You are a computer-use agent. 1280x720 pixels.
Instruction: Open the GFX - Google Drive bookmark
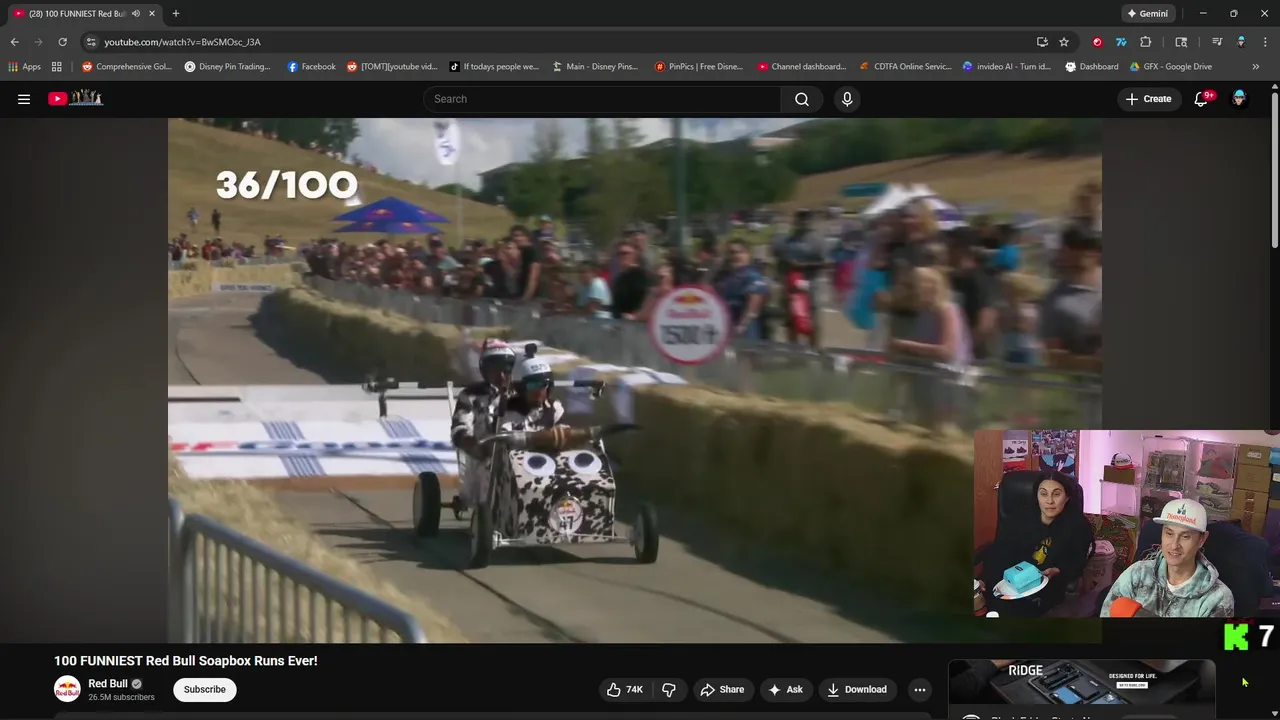click(x=1170, y=67)
